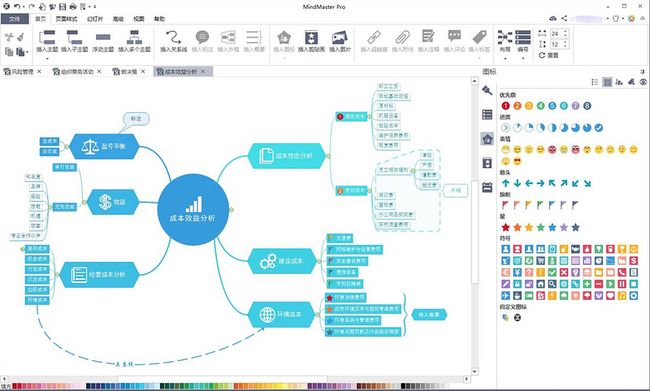This screenshot has height=391, width=650.
Task: Close the 成本效益分析 document tab
Action: coord(203,72)
